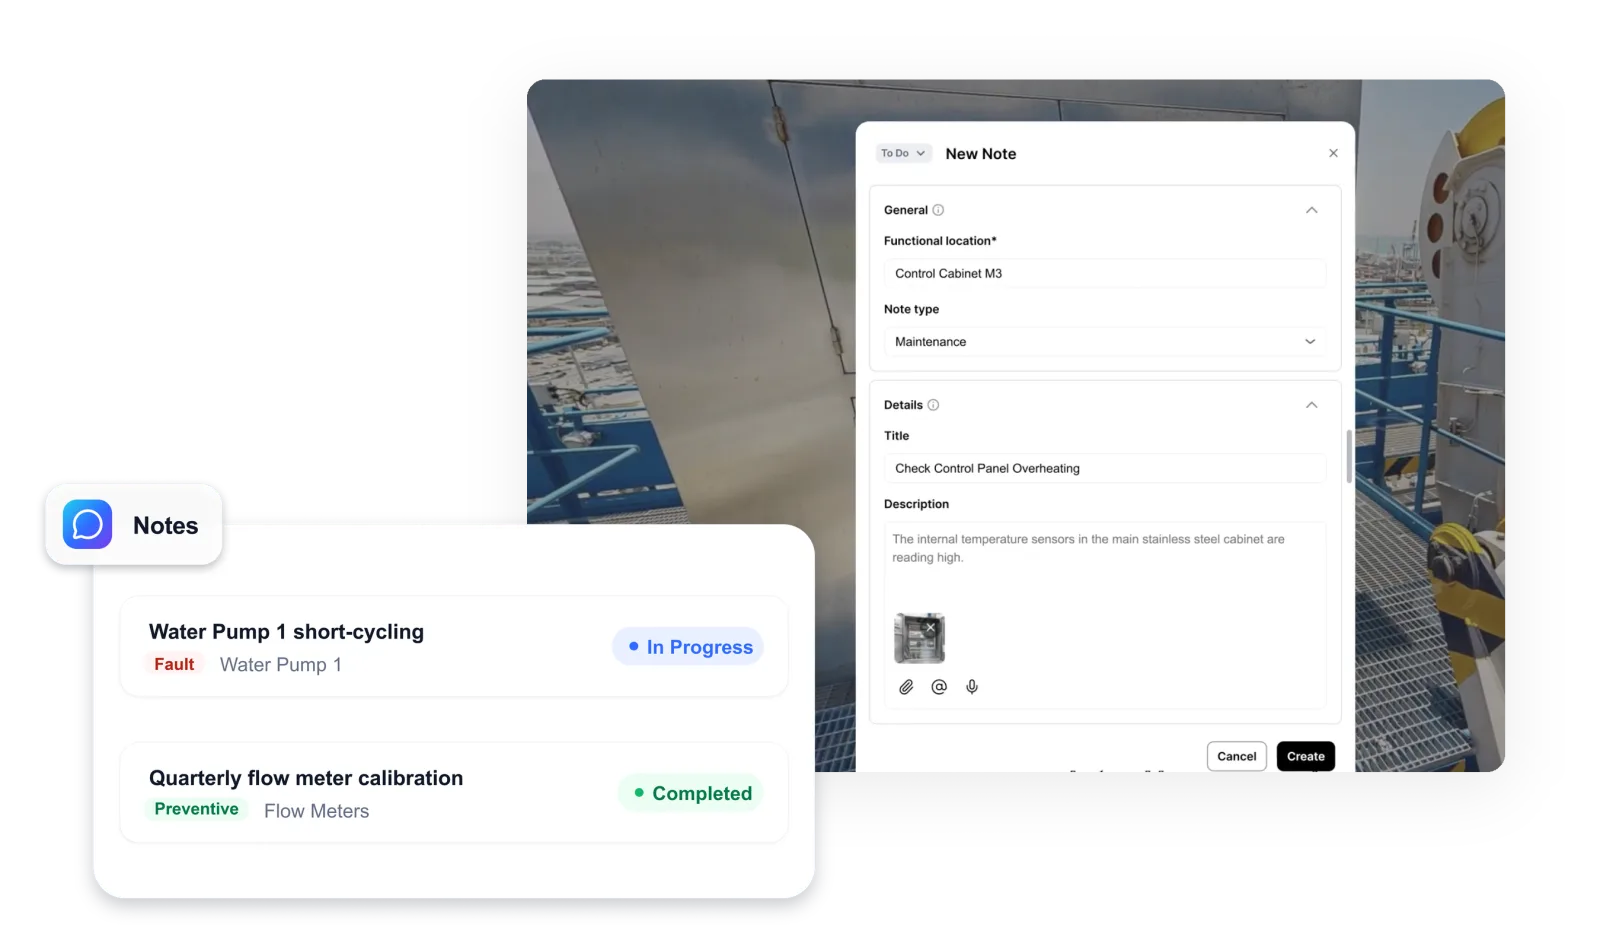Click the Functional location field

(x=1105, y=273)
